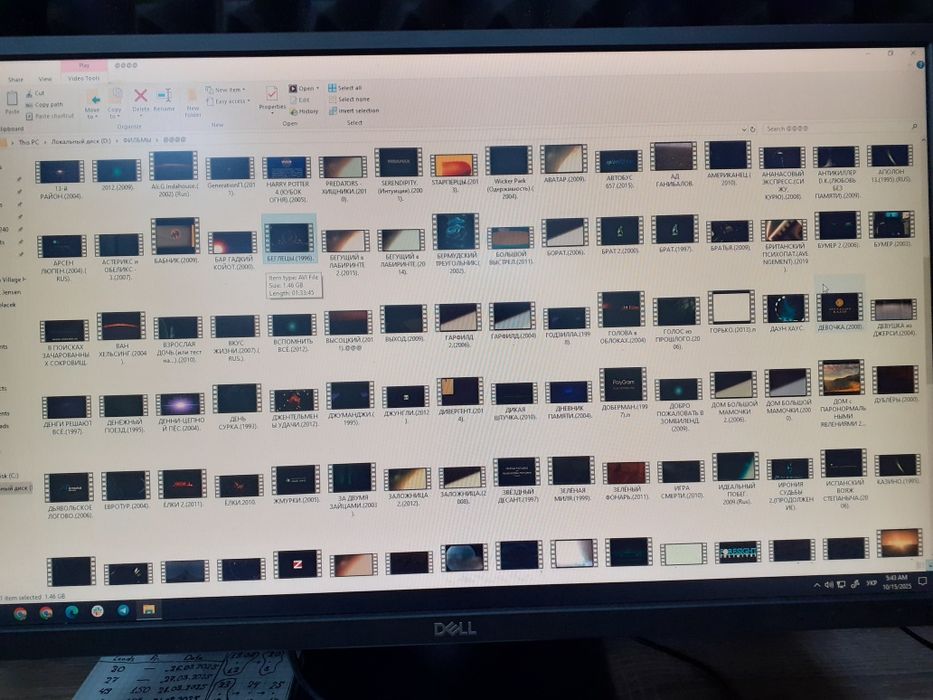Open the address bar history dropdown arrow
Viewport: 933px width, 700px height.
click(744, 129)
